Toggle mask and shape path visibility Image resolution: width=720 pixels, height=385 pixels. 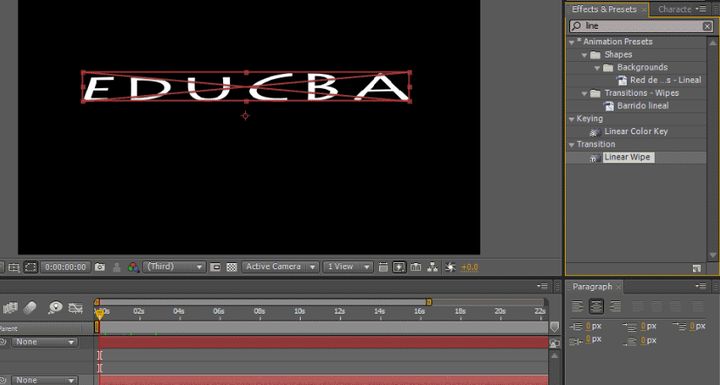point(31,267)
